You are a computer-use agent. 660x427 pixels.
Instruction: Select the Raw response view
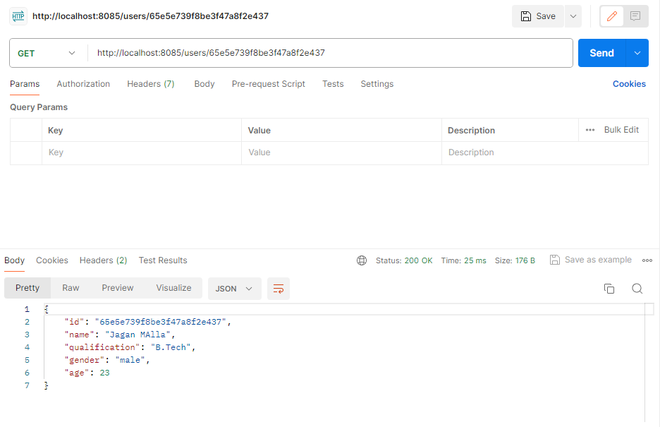point(70,288)
